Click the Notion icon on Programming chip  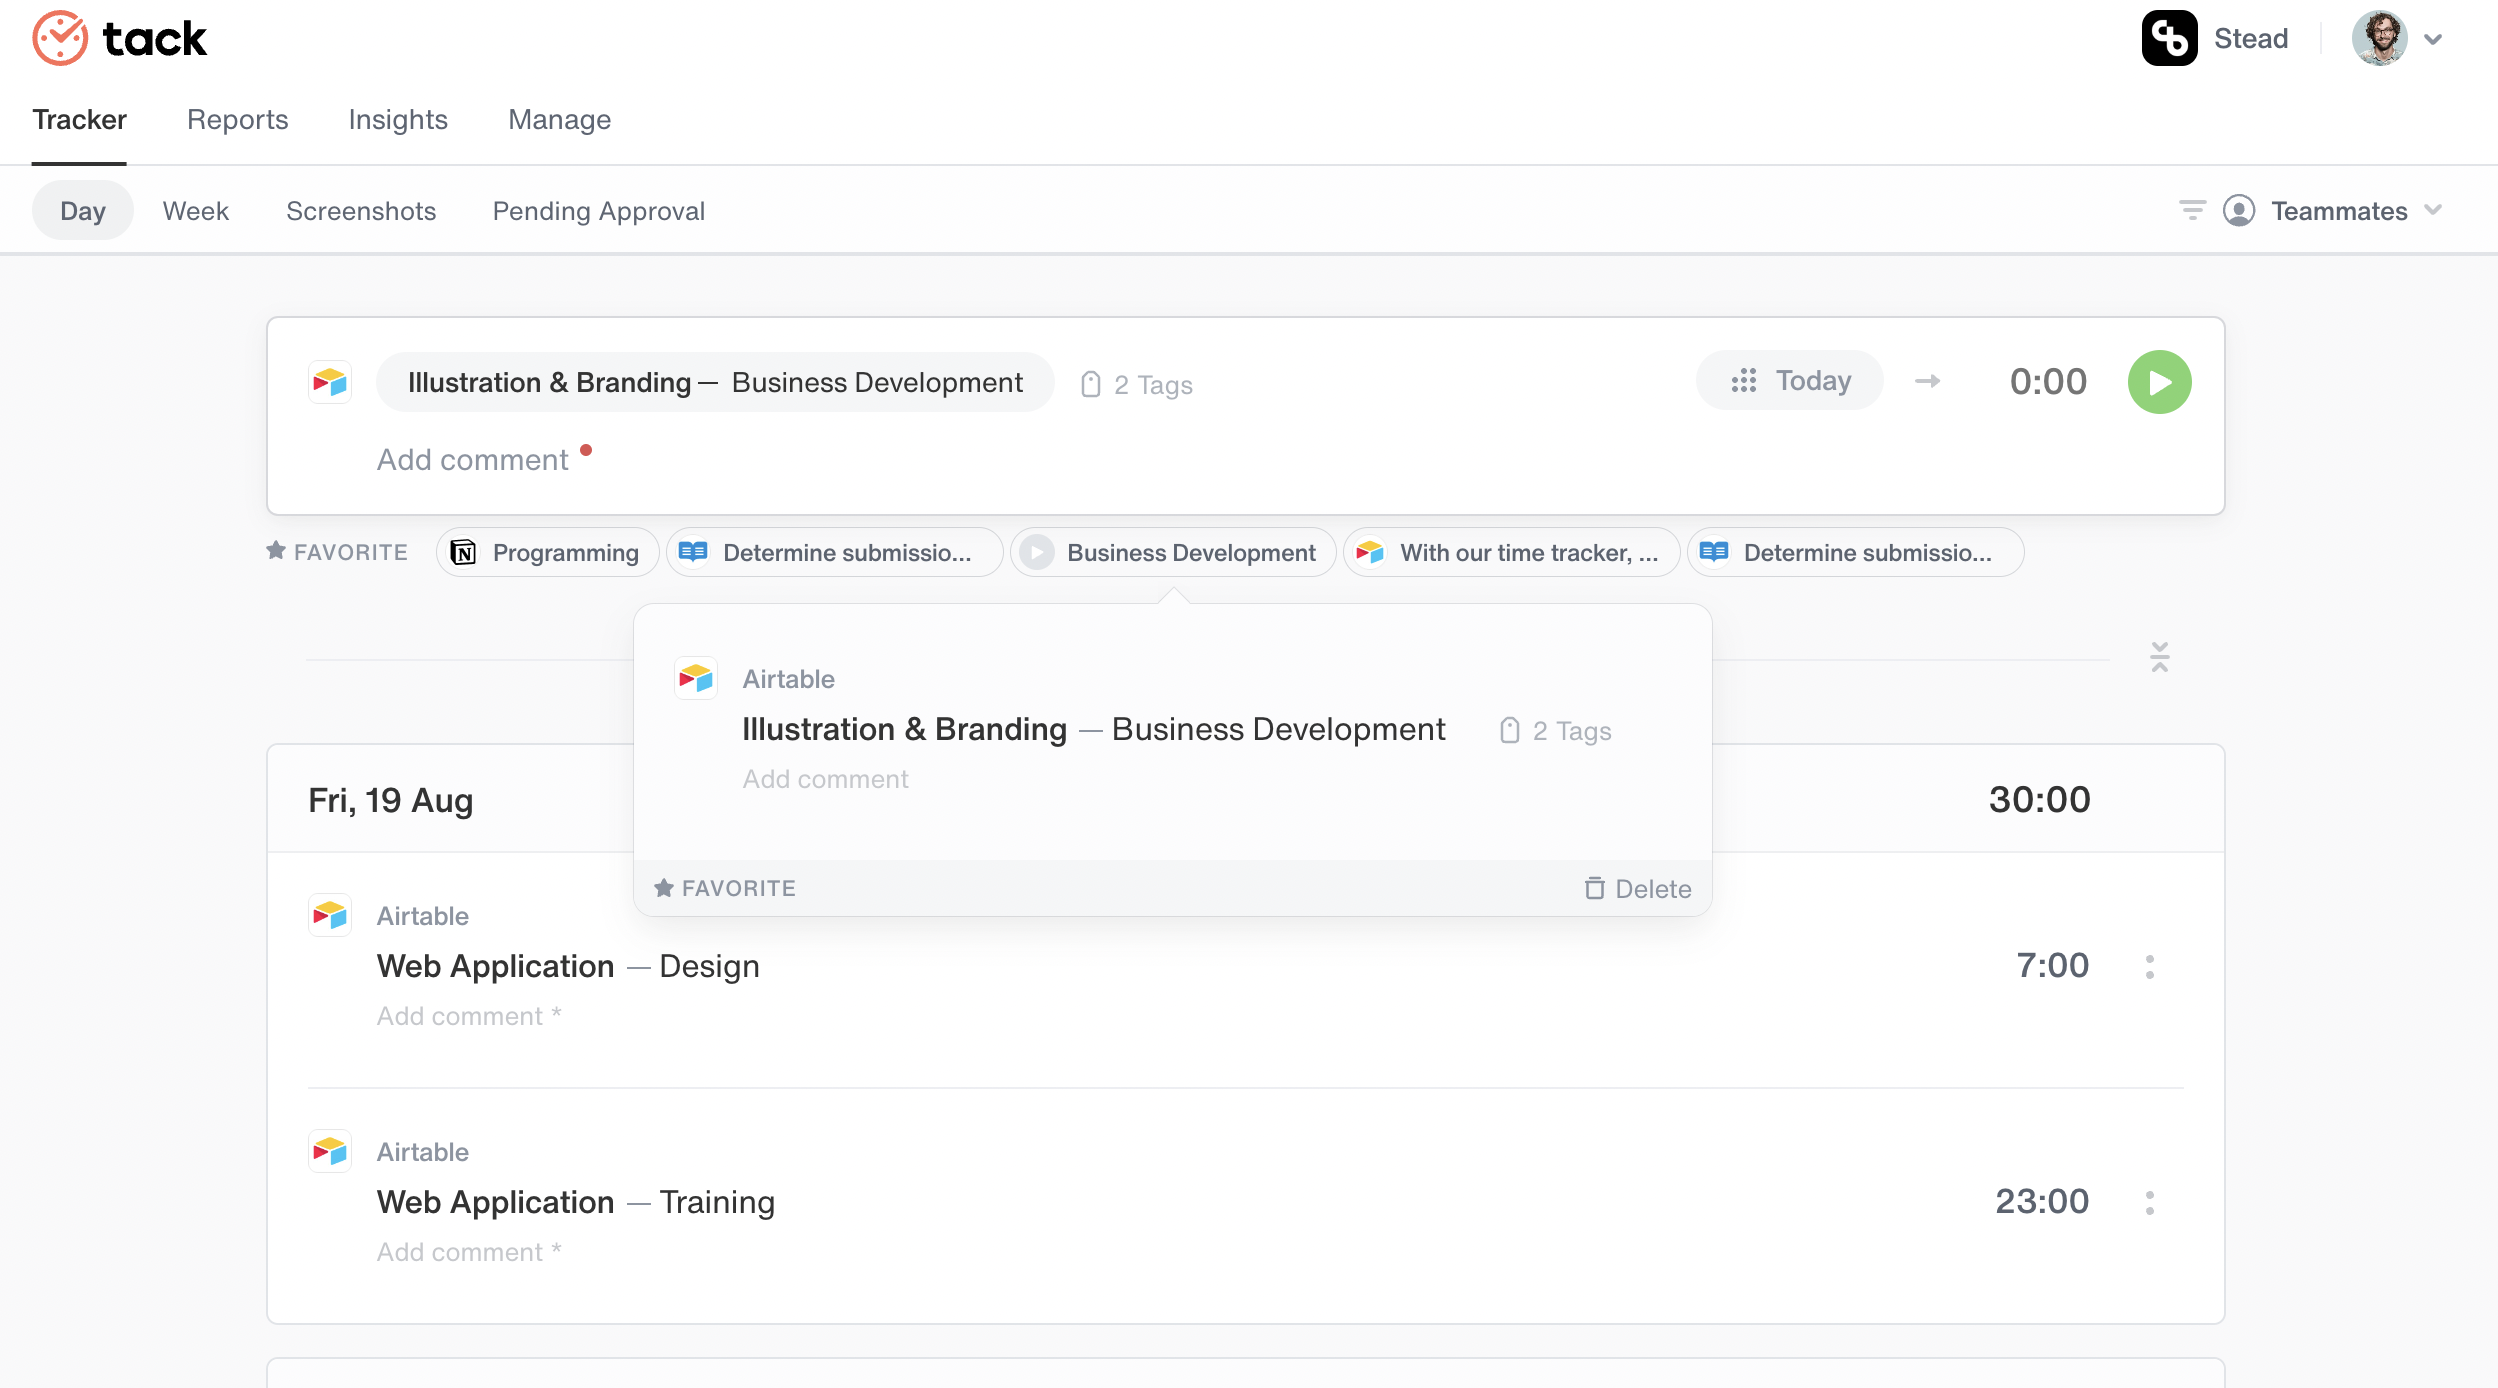coord(463,552)
